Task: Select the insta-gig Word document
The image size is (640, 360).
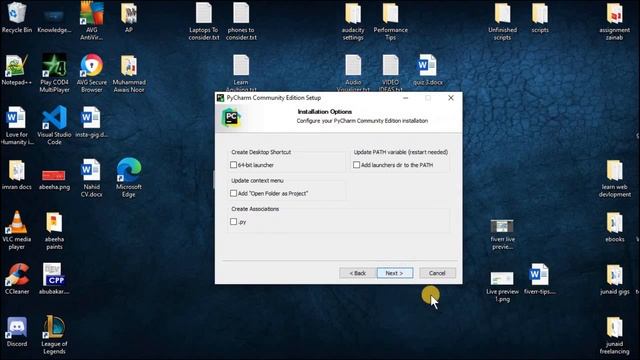Action: coord(91,122)
